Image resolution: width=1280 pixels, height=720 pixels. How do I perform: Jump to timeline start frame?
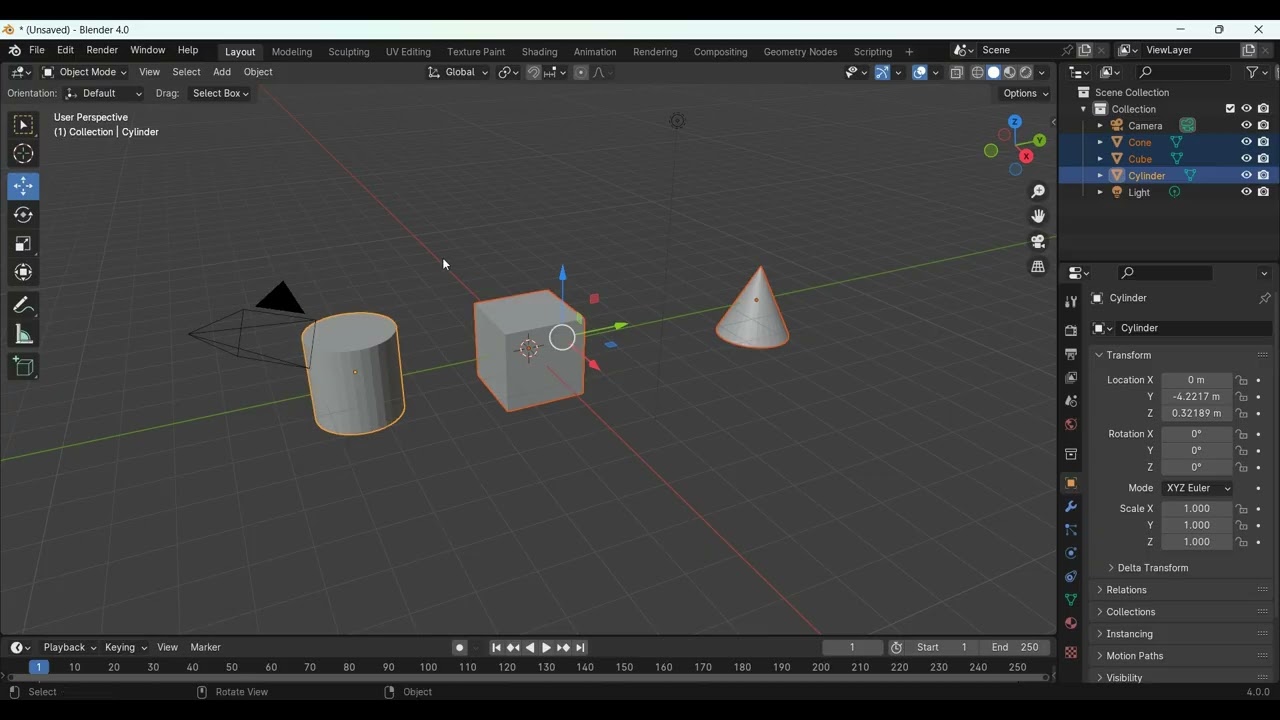[496, 648]
